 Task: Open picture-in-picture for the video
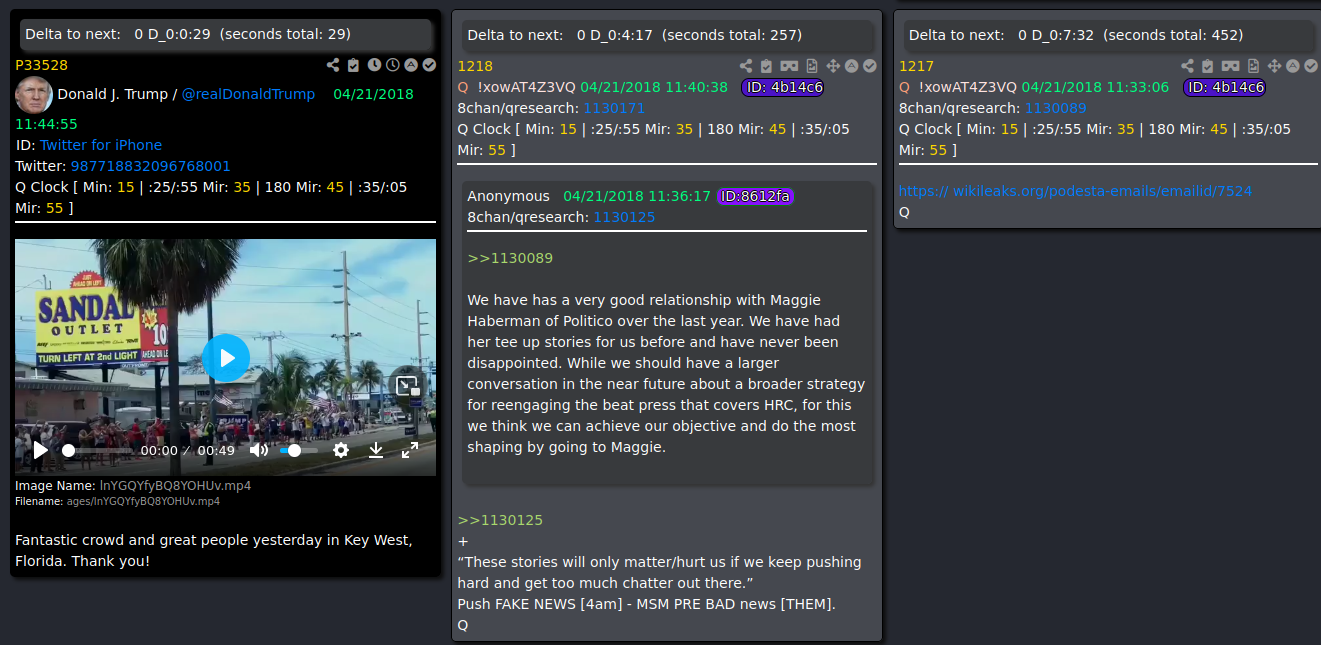coord(407,386)
